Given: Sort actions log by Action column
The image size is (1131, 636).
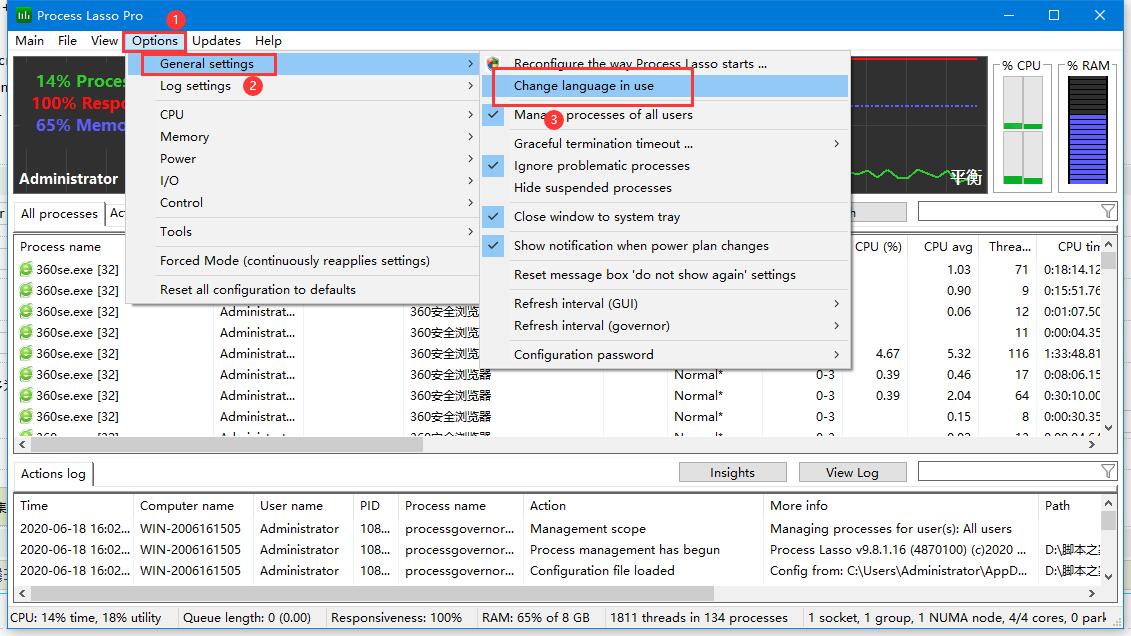Looking at the screenshot, I should pyautogui.click(x=643, y=505).
